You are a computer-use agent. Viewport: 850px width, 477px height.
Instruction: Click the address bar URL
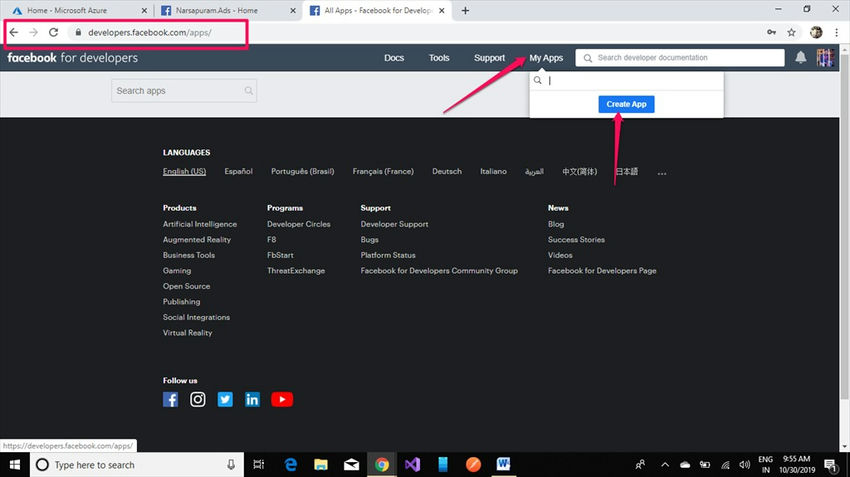pos(150,33)
